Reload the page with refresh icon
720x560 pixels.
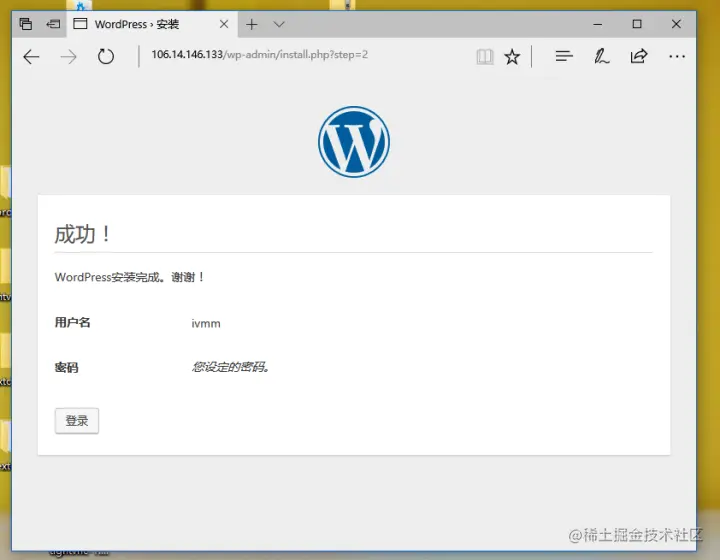tap(106, 56)
